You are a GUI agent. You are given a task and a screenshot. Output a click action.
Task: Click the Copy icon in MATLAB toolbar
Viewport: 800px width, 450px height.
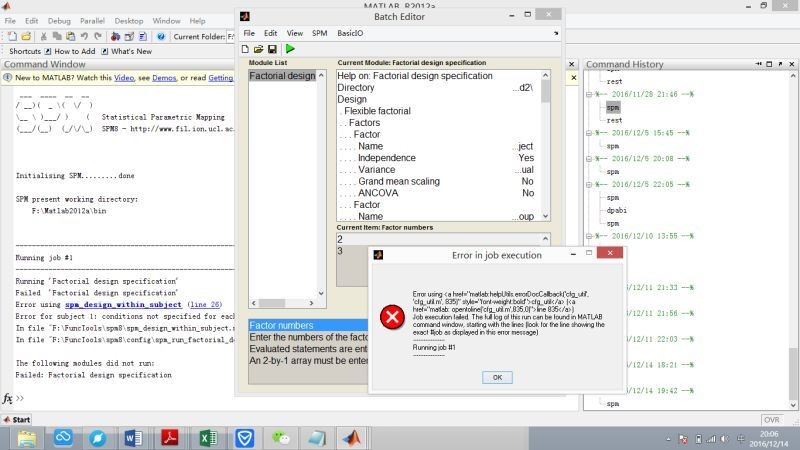coord(57,36)
